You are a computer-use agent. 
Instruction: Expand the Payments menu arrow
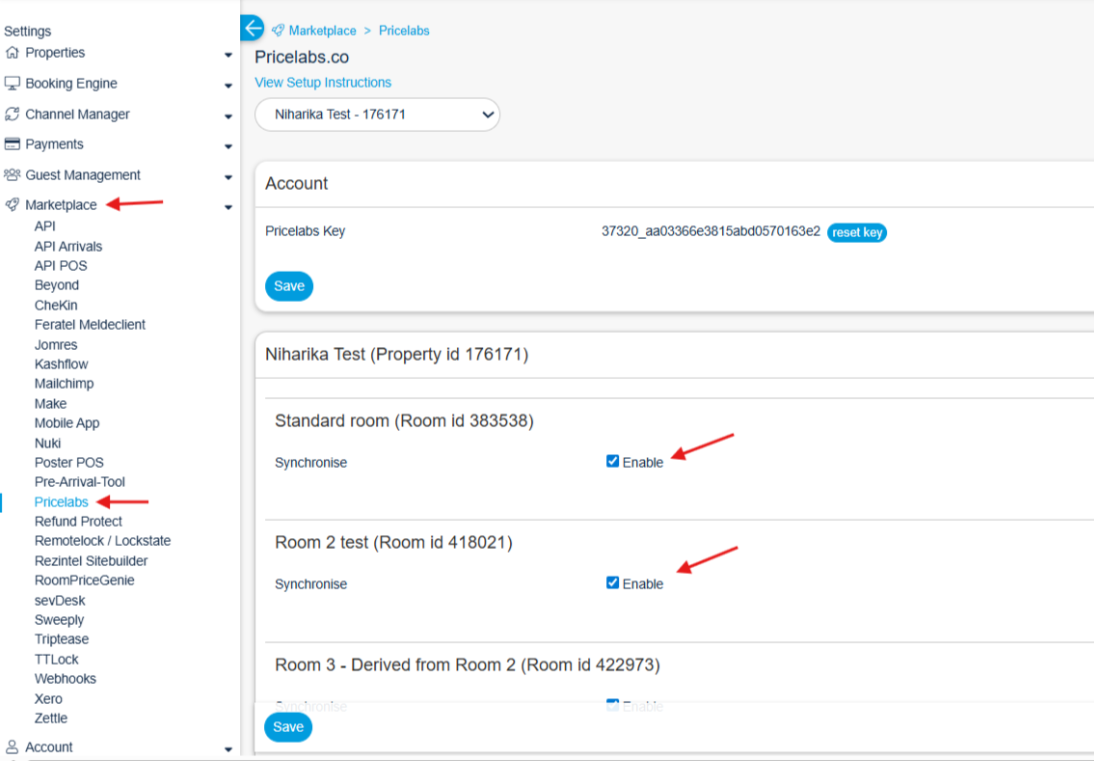click(228, 147)
